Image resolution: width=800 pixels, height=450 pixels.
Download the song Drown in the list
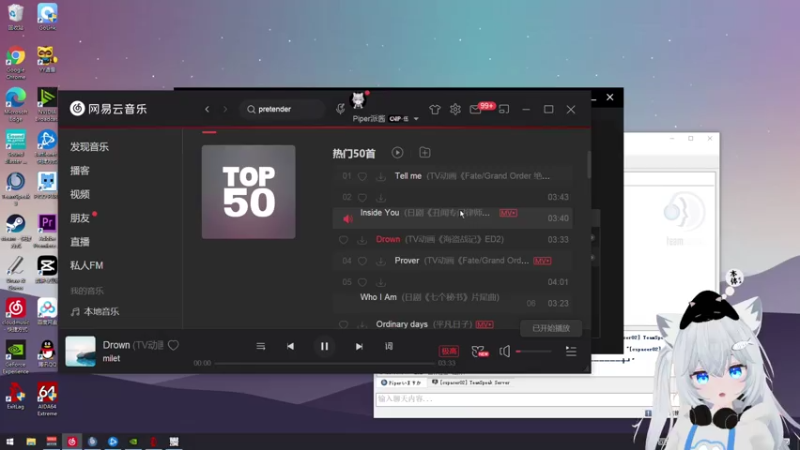click(x=362, y=240)
